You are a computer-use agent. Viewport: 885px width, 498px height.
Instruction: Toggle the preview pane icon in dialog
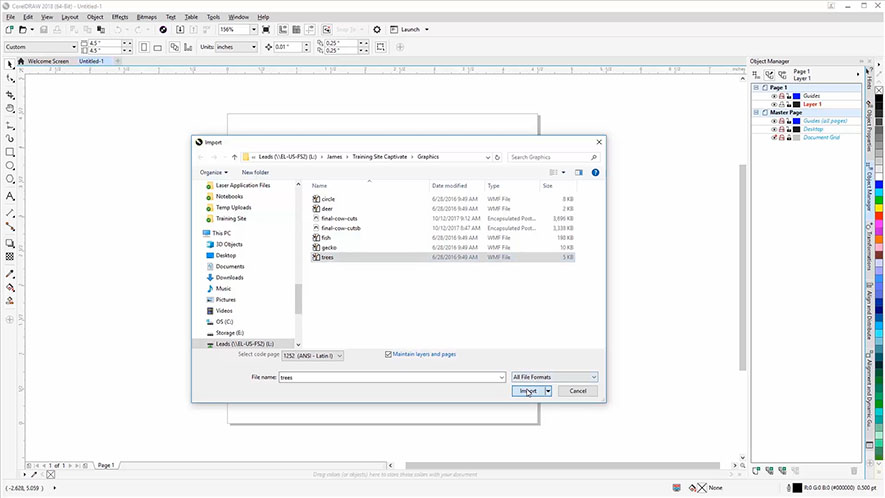[578, 172]
